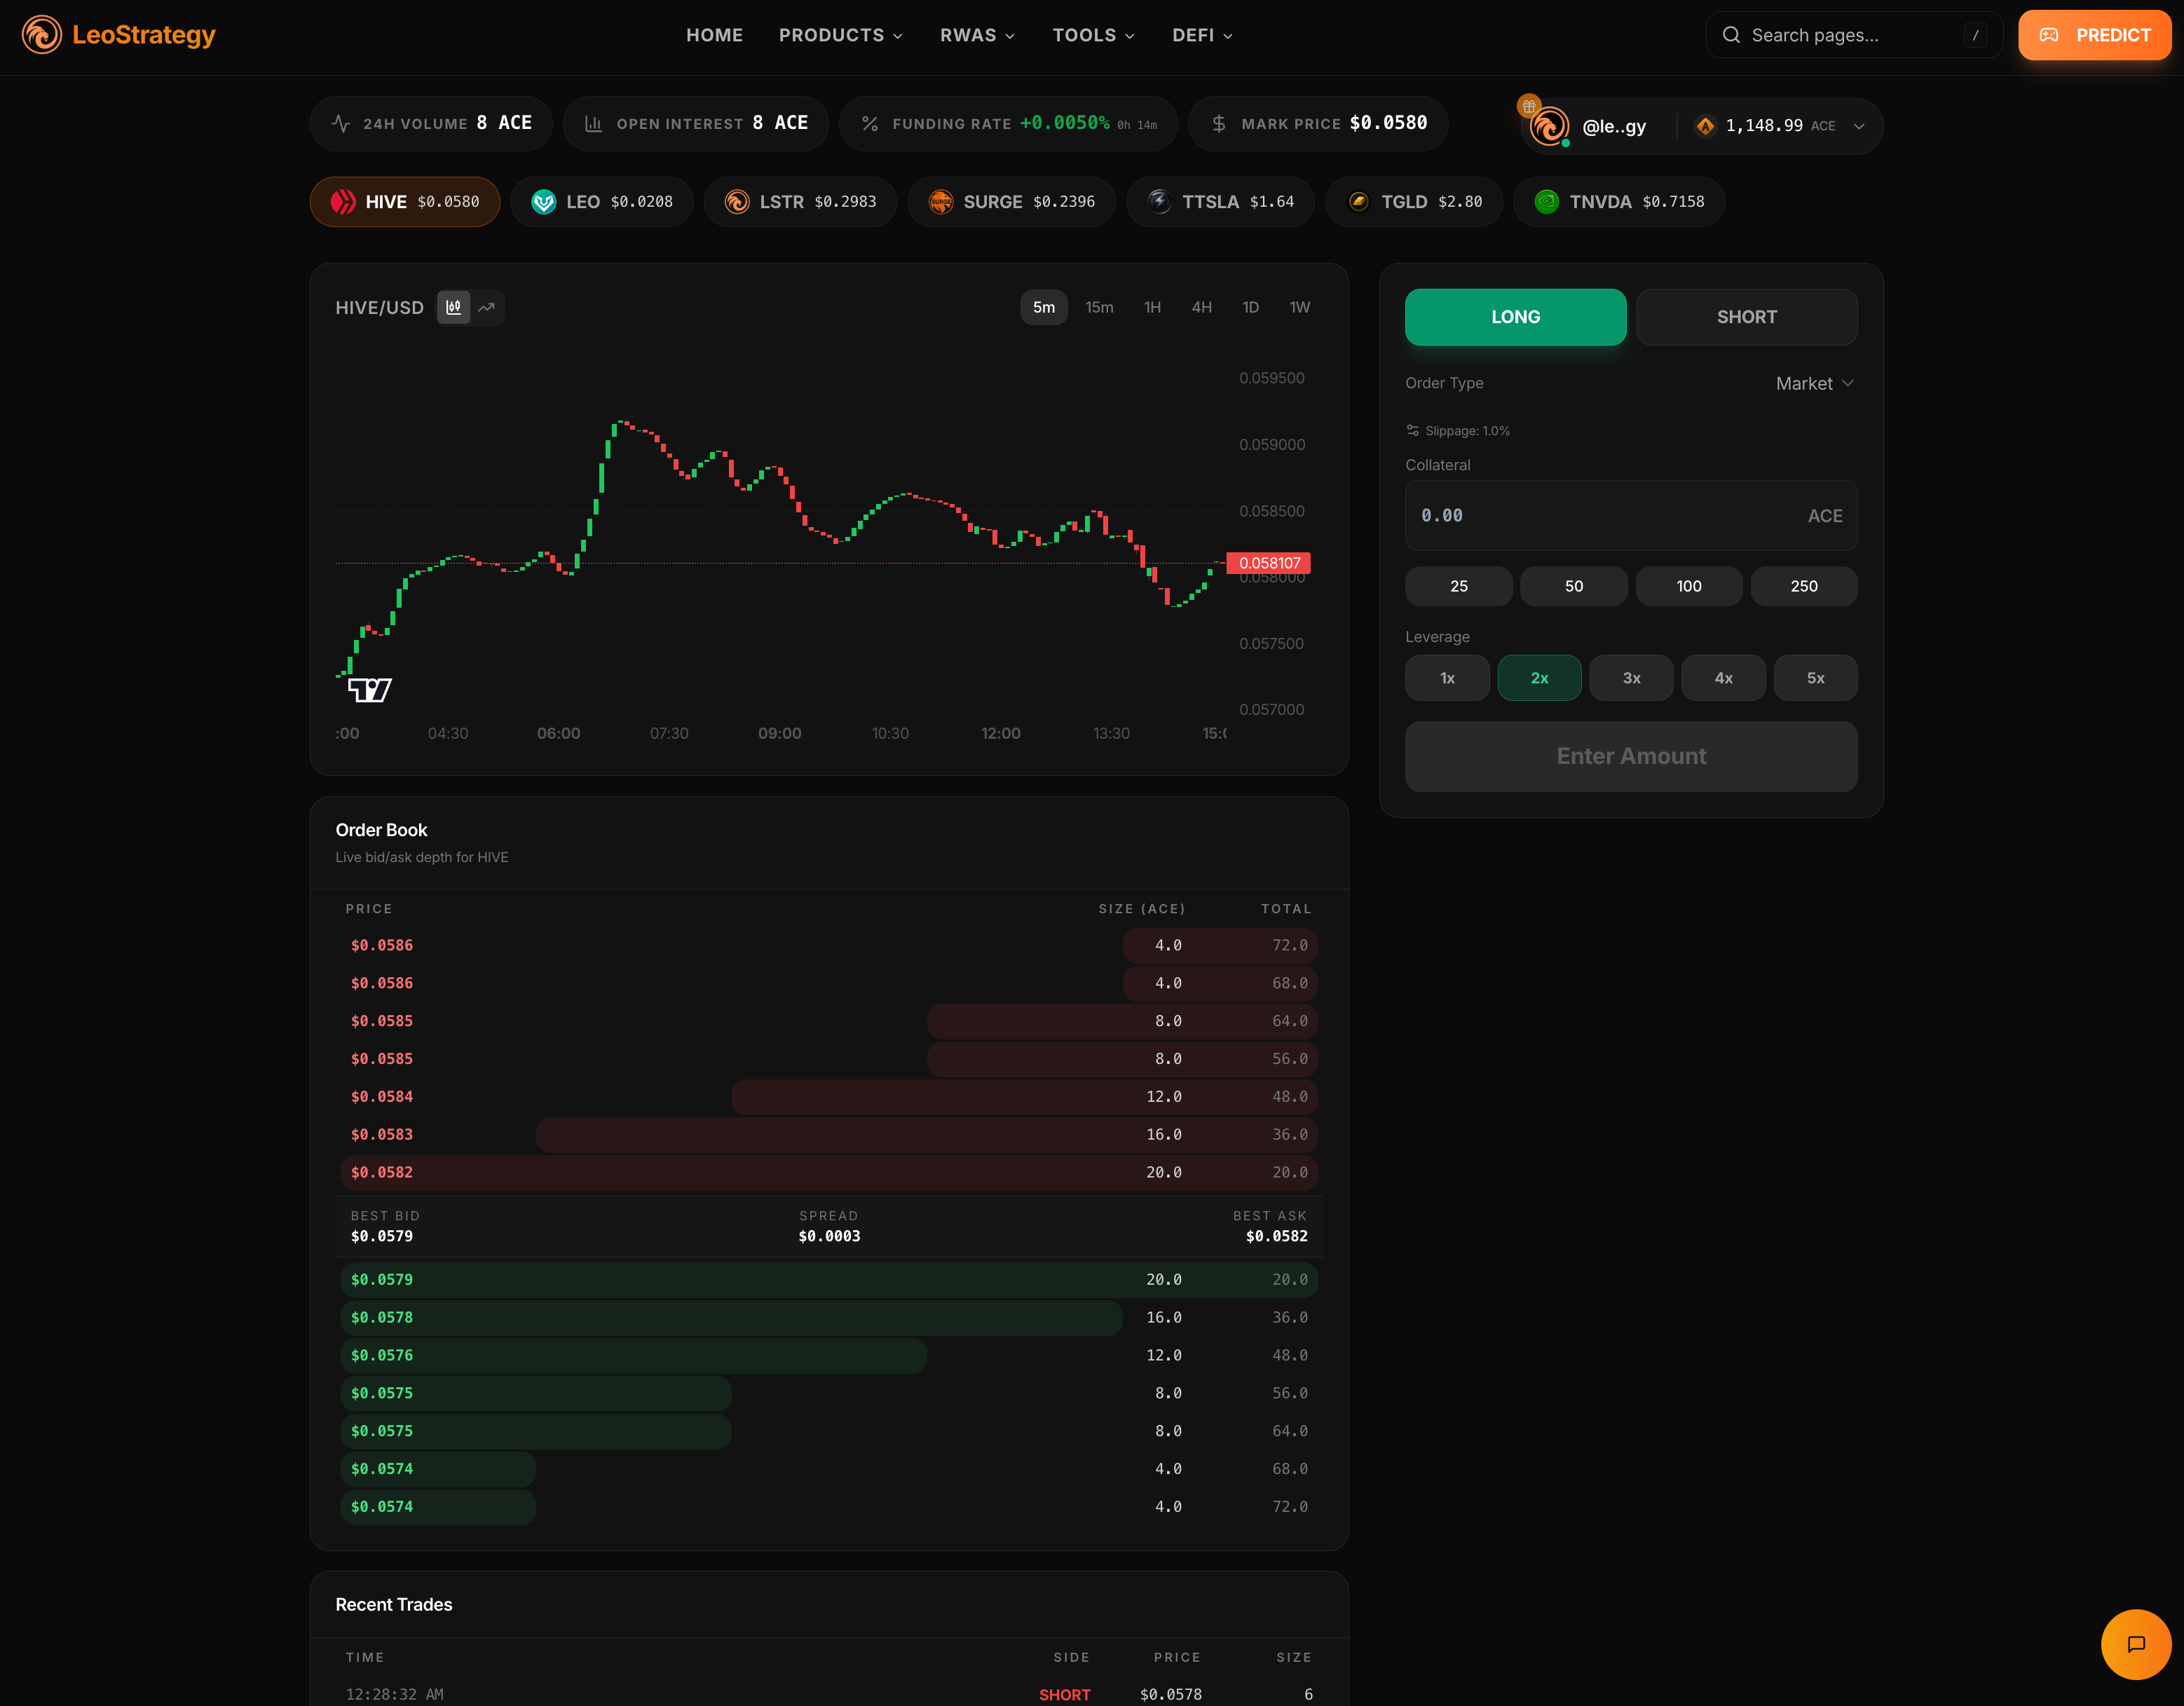Set collateral to 250 ACE
Viewport: 2184px width, 1706px height.
coord(1804,586)
